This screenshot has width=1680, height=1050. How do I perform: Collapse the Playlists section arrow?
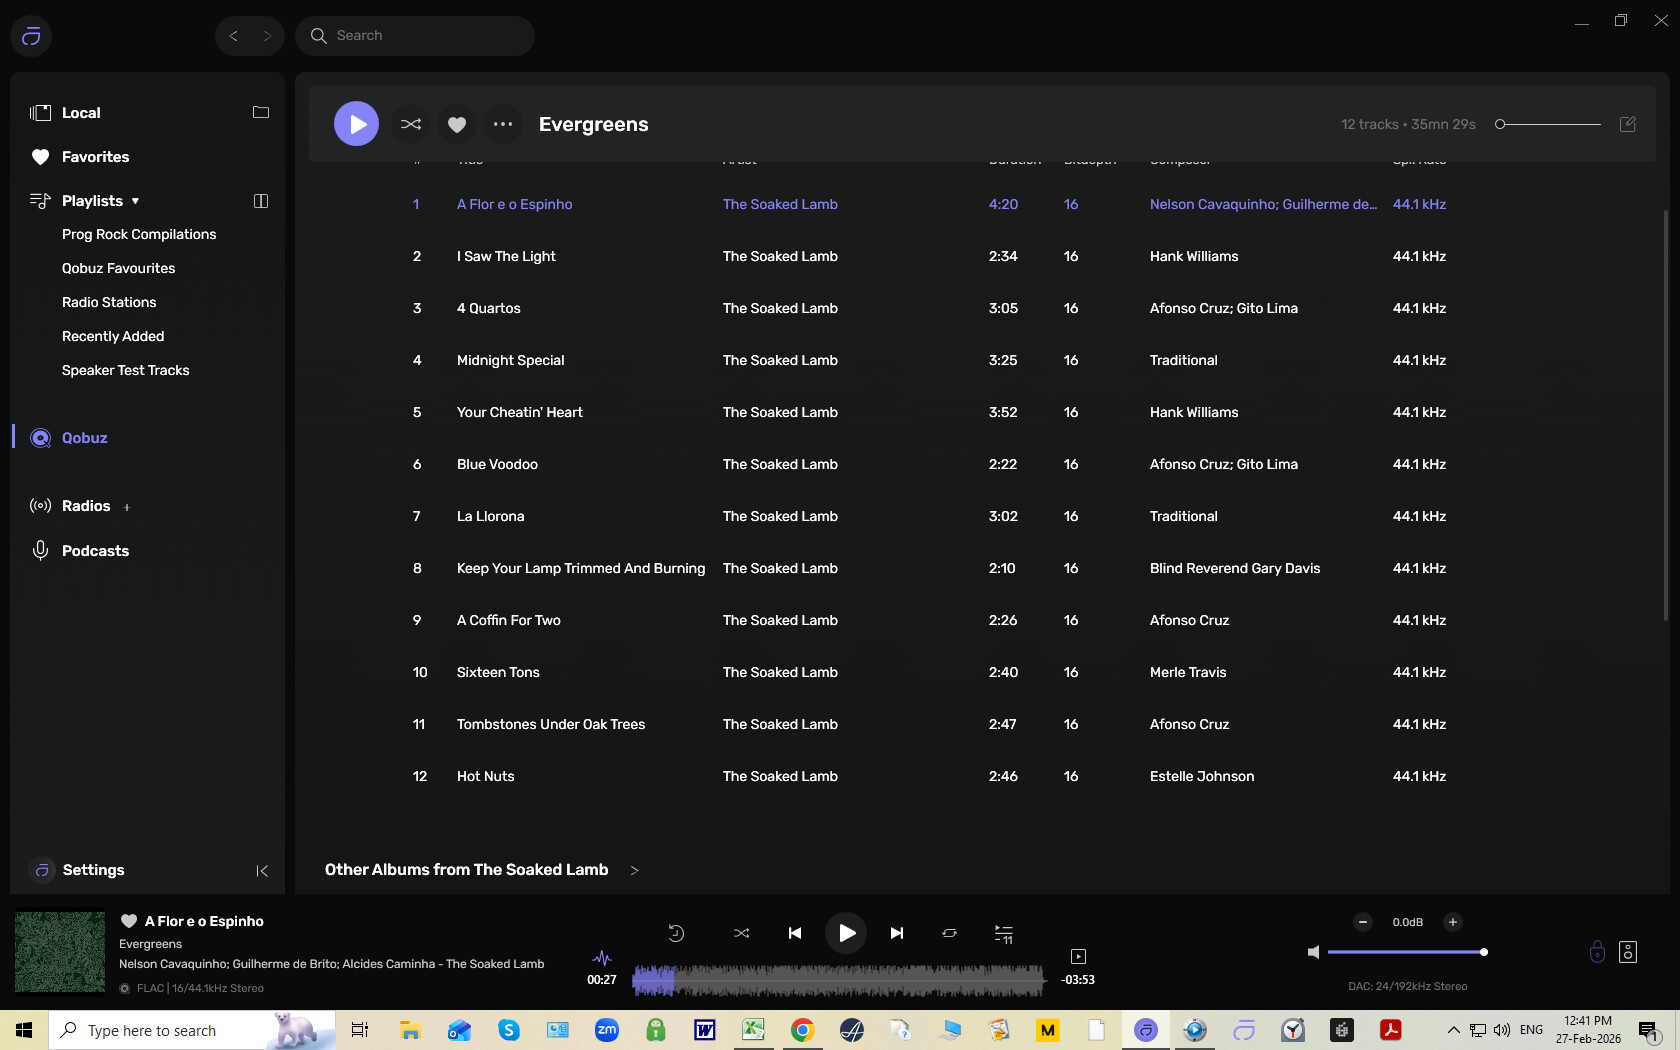136,201
